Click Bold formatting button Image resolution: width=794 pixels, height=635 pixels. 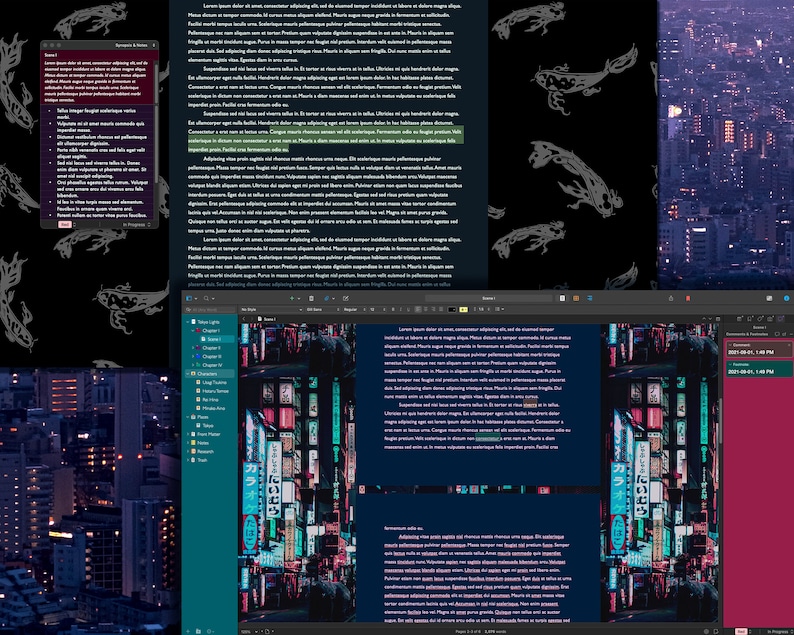click(393, 309)
